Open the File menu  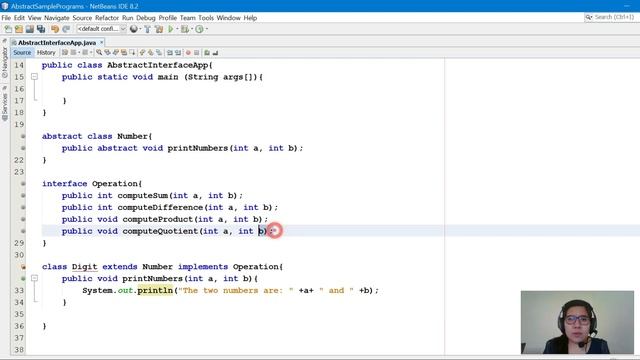point(6,18)
